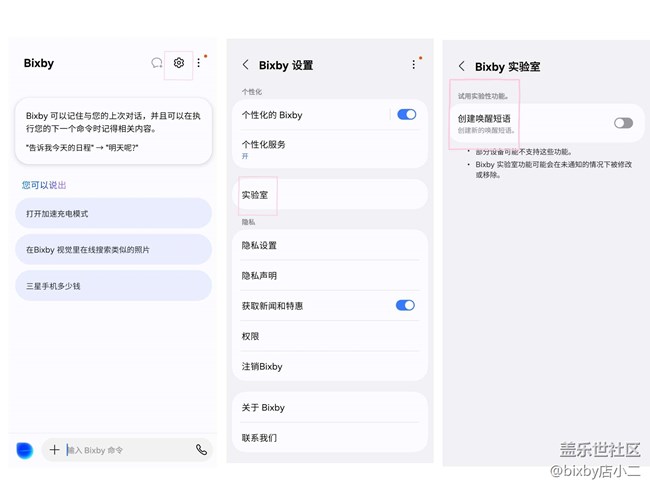Enable 创建唤醒短语 switch
This screenshot has height=488, width=650.
[x=623, y=123]
